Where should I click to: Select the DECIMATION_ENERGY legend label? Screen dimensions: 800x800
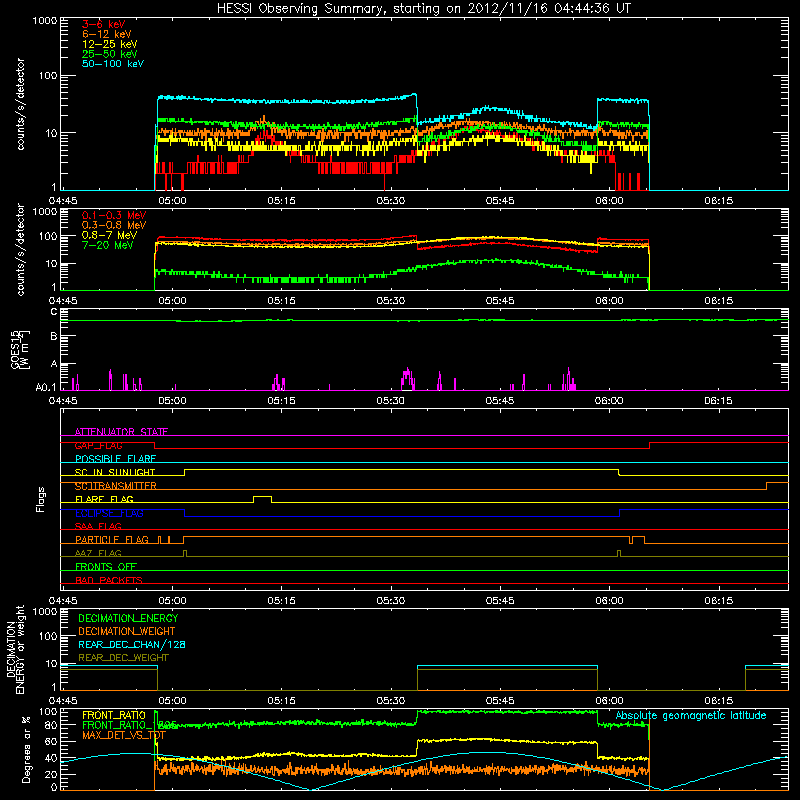pyautogui.click(x=128, y=618)
